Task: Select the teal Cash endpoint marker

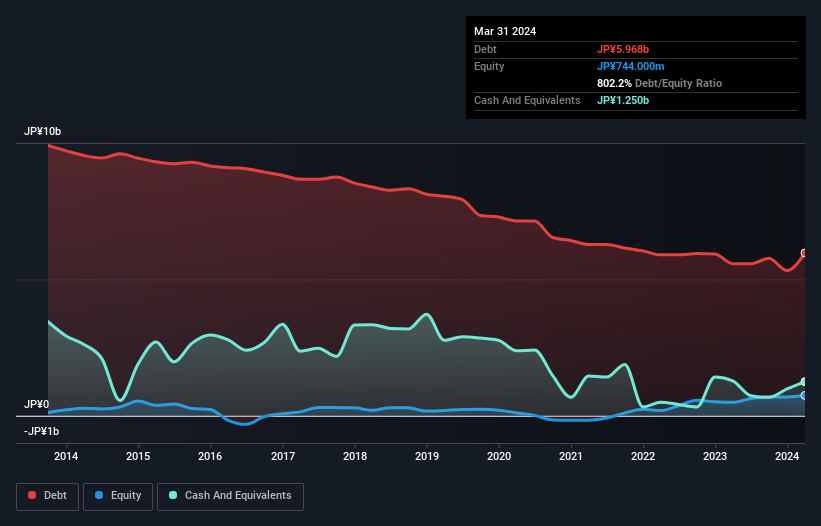Action: pos(804,382)
